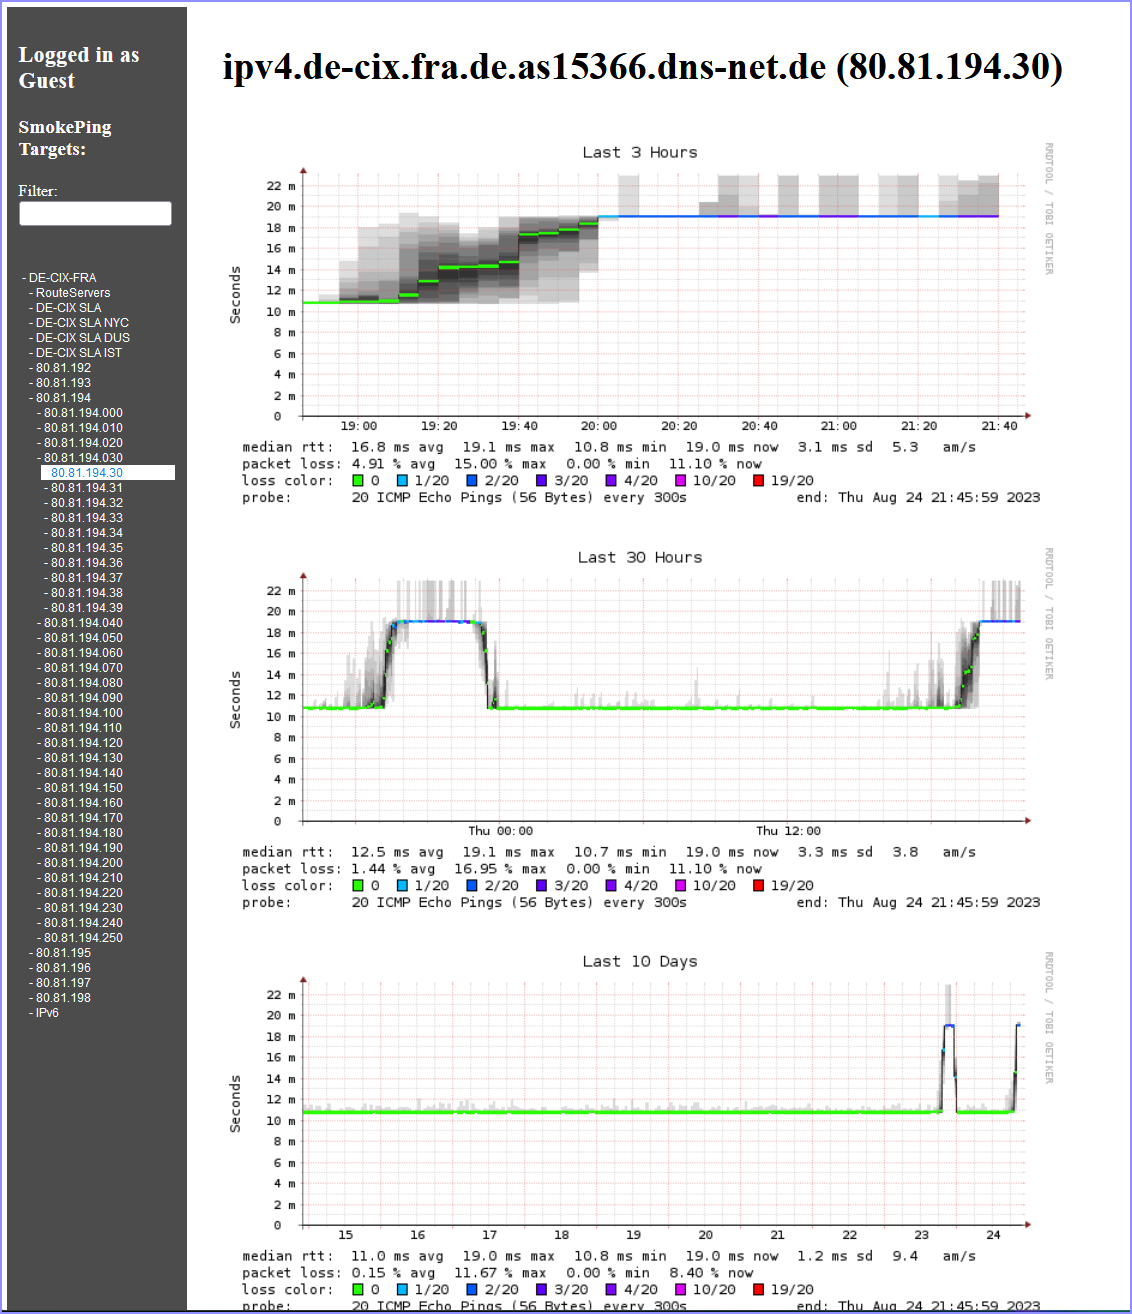Open target 80.81.194.31
Image resolution: width=1132 pixels, height=1314 pixels.
87,488
